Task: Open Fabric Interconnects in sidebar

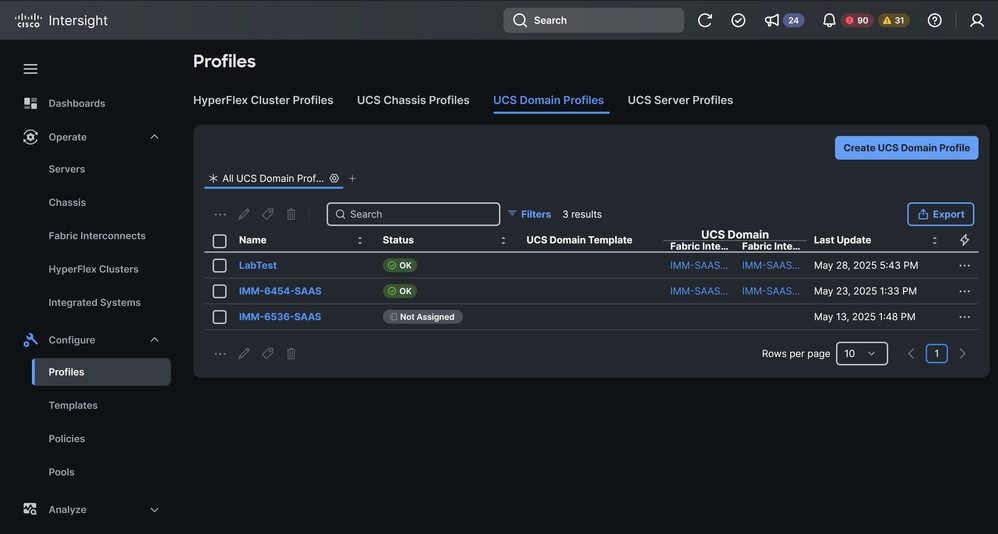Action: coord(97,235)
